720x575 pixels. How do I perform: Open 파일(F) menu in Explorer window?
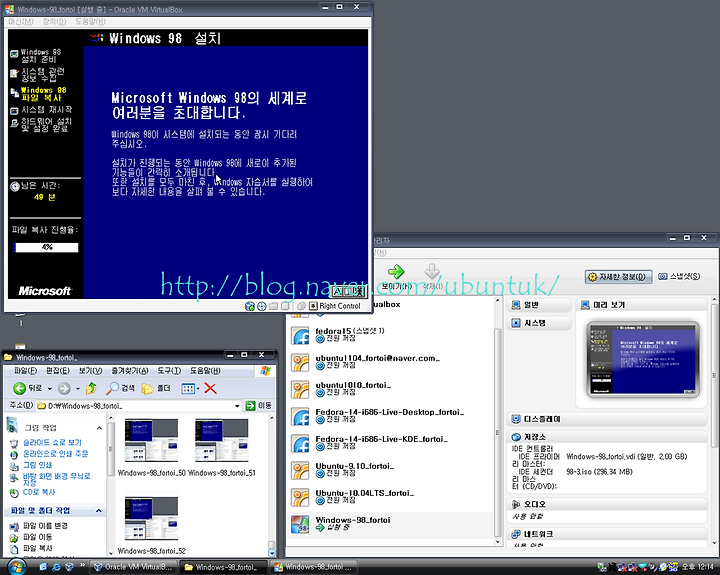point(25,371)
